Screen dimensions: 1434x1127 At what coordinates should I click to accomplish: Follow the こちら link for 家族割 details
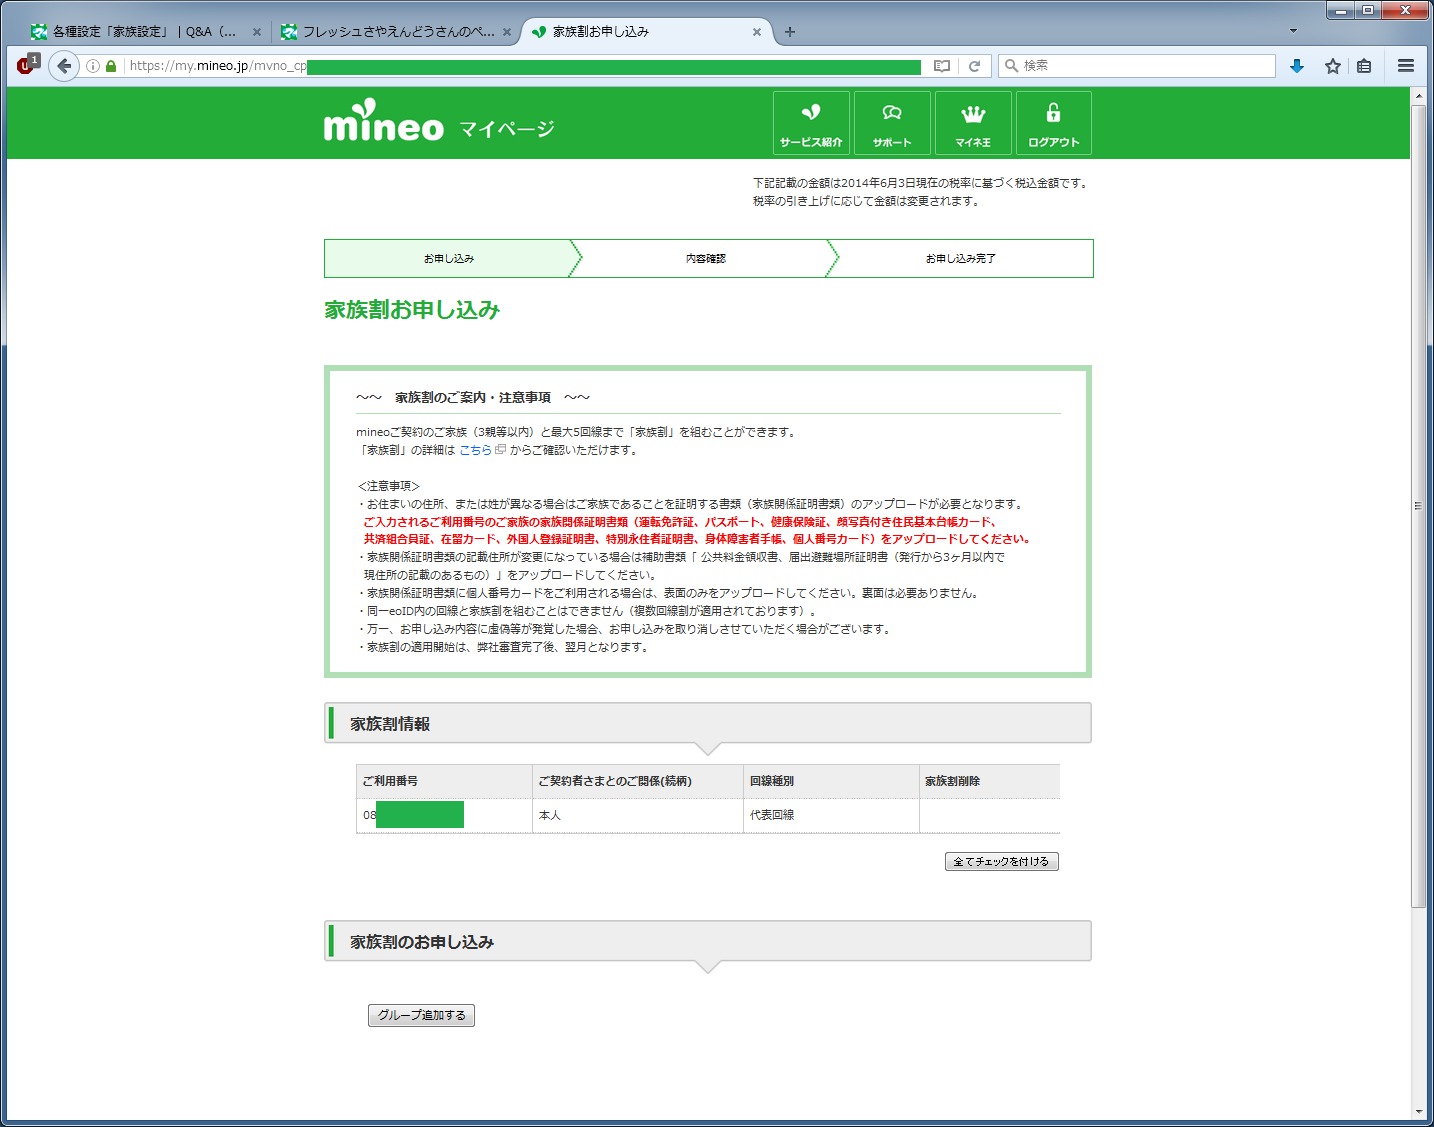point(475,451)
